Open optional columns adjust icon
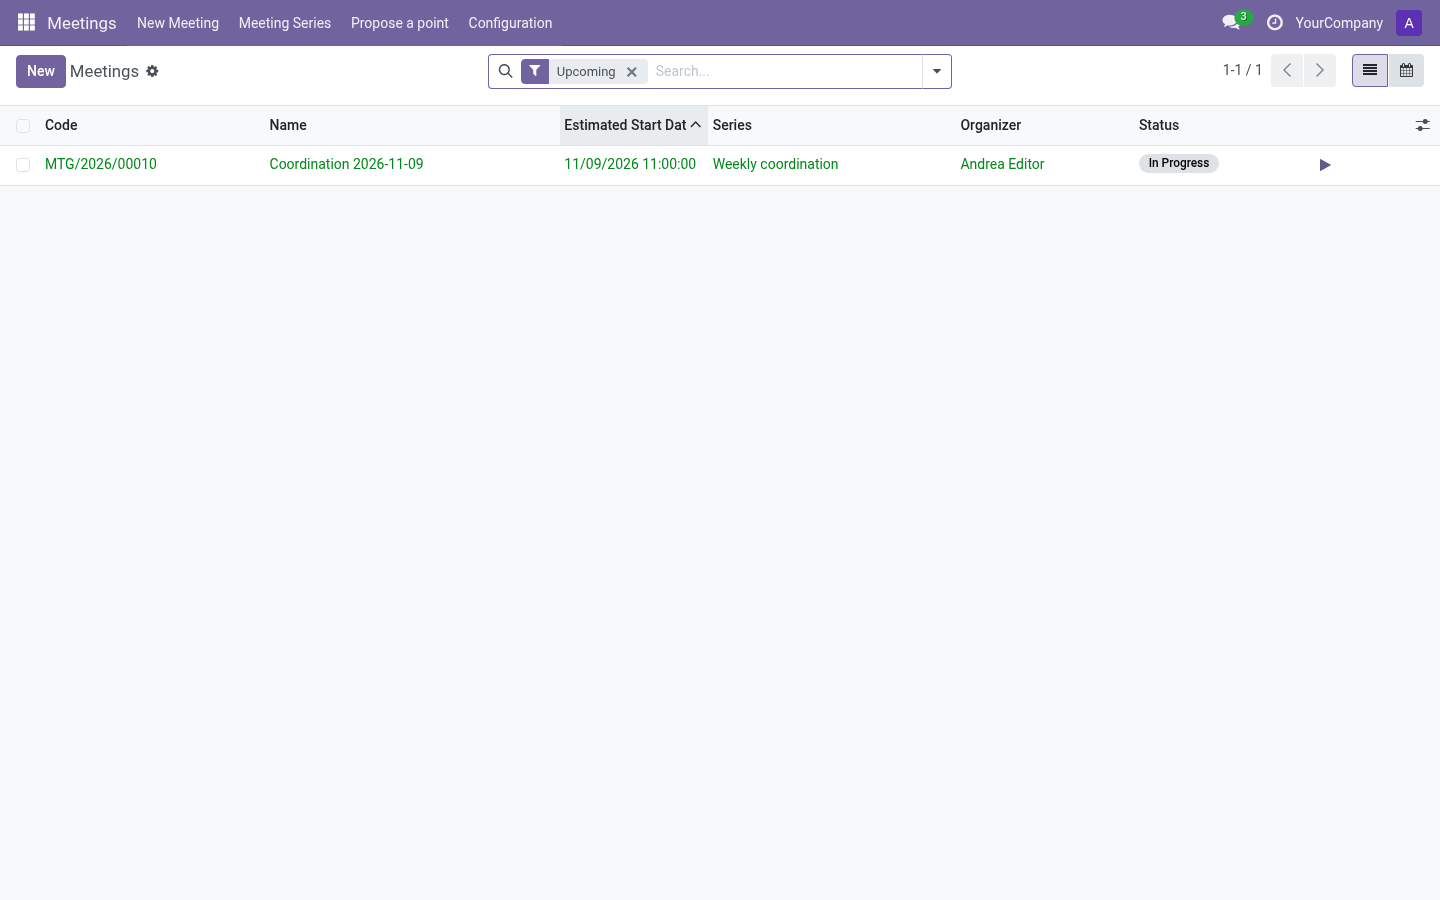Viewport: 1440px width, 900px height. tap(1422, 125)
